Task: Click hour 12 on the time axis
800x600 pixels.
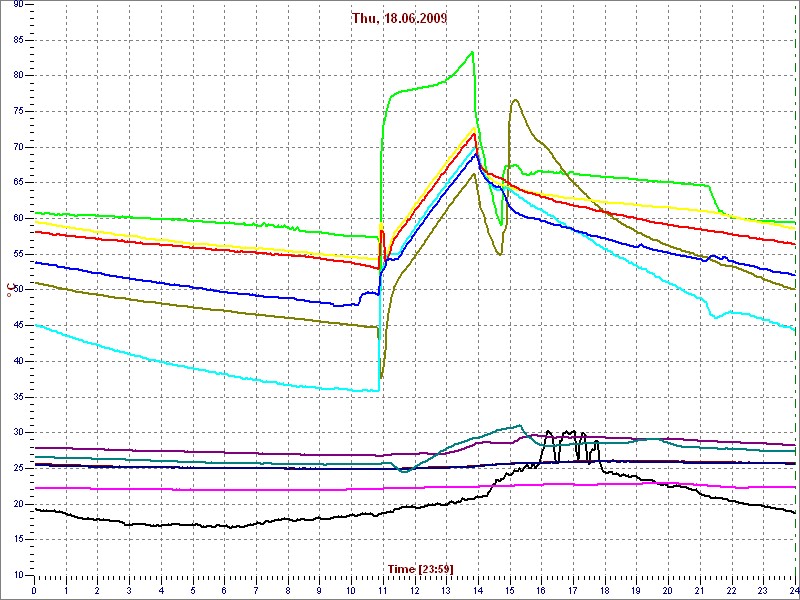Action: (x=414, y=590)
